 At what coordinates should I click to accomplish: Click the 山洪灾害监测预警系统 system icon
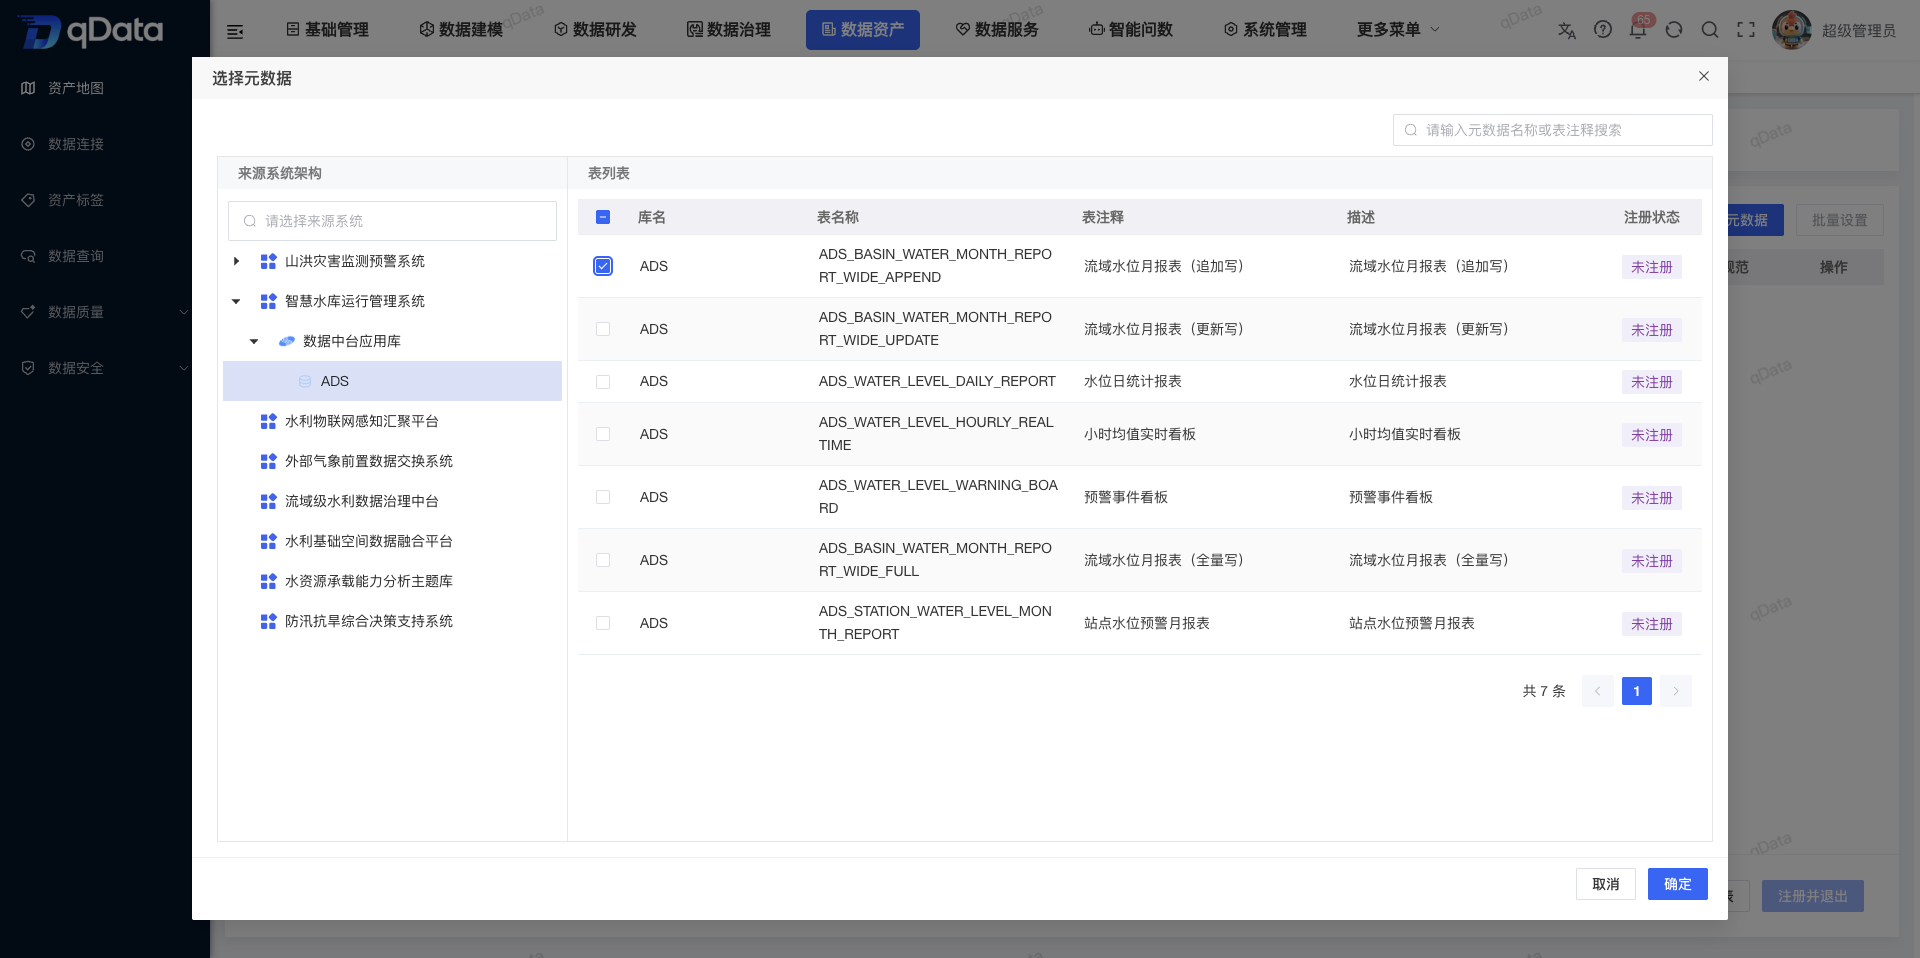point(268,261)
